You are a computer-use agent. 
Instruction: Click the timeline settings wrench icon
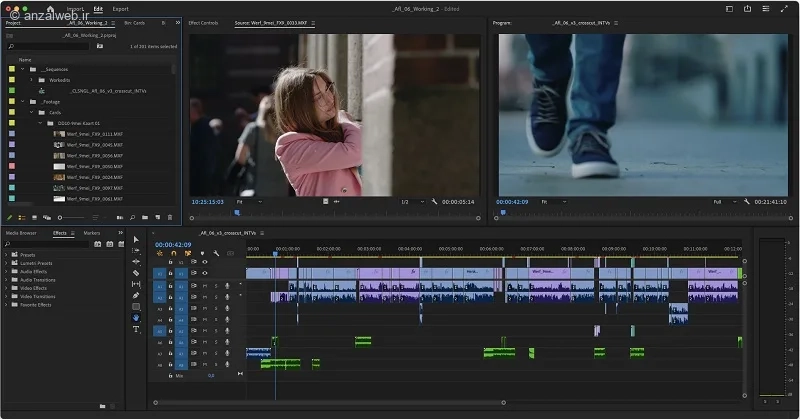[x=216, y=253]
